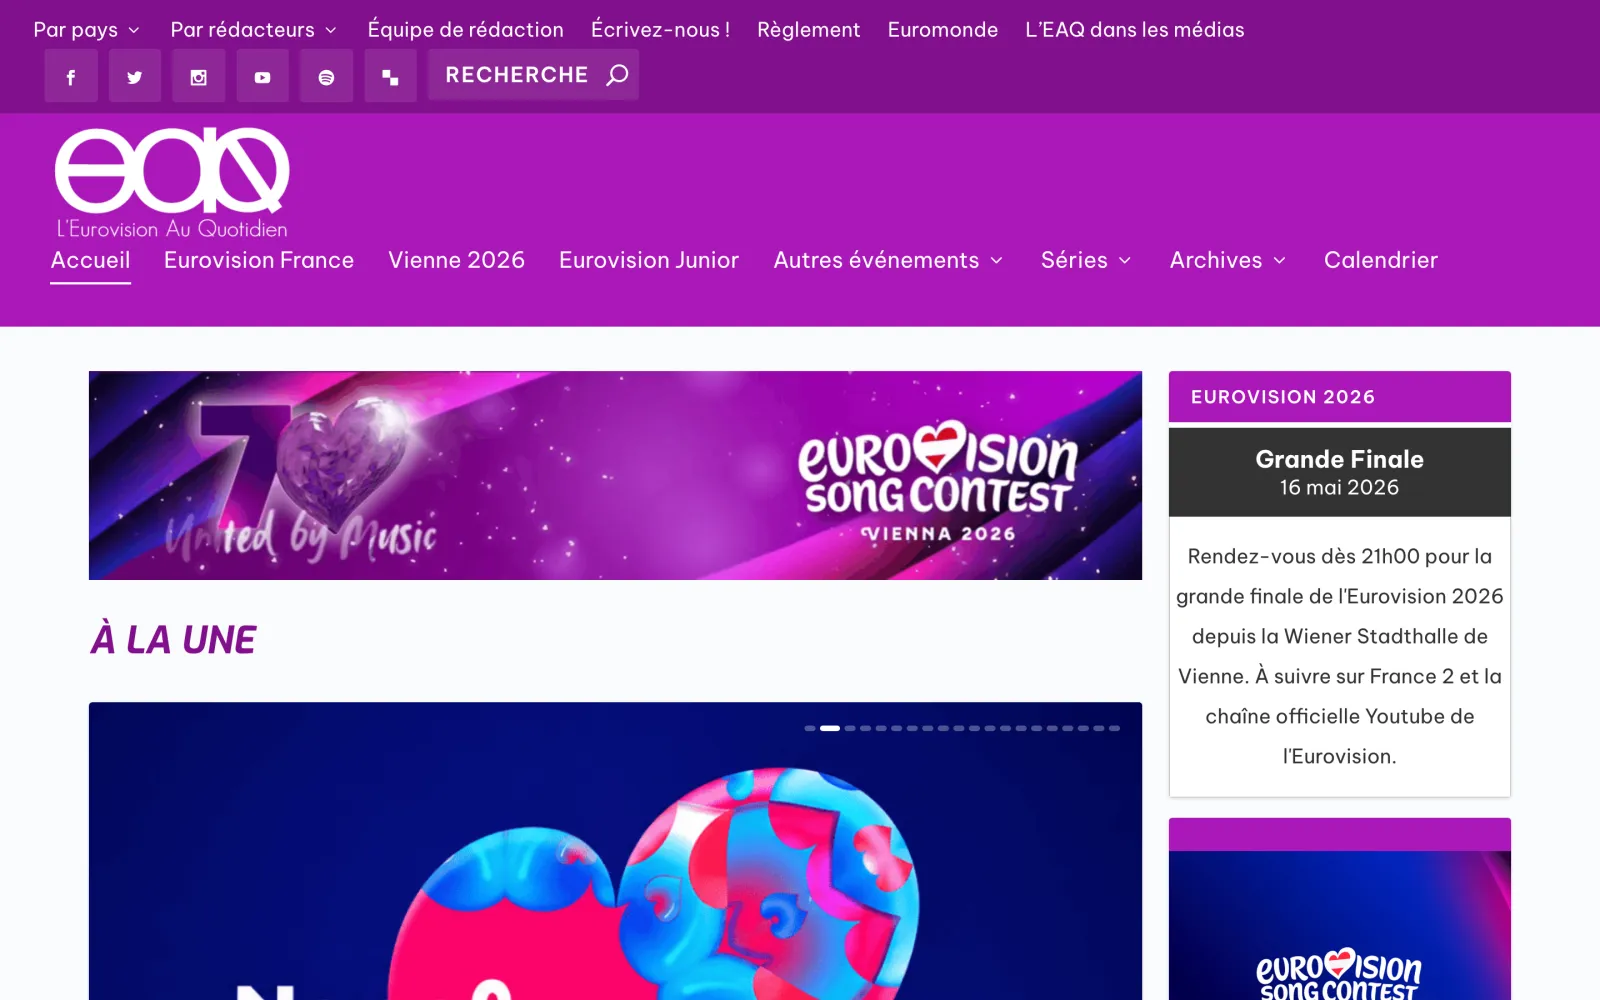
Task: Expand the Par rédacteurs dropdown
Action: (254, 30)
